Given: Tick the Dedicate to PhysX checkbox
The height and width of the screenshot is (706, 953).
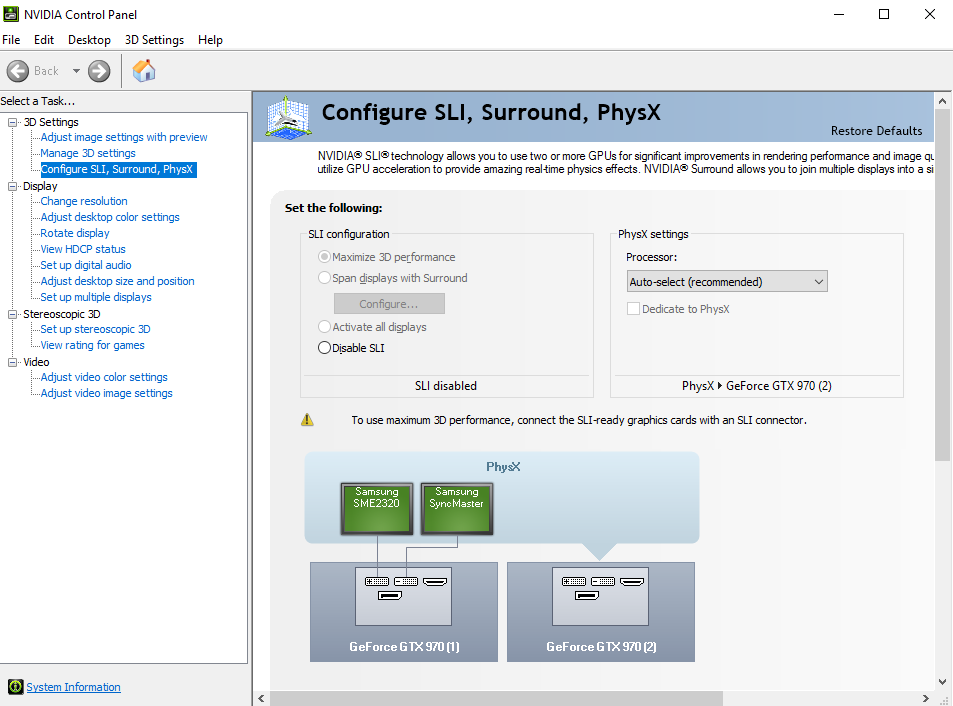Looking at the screenshot, I should pos(633,309).
